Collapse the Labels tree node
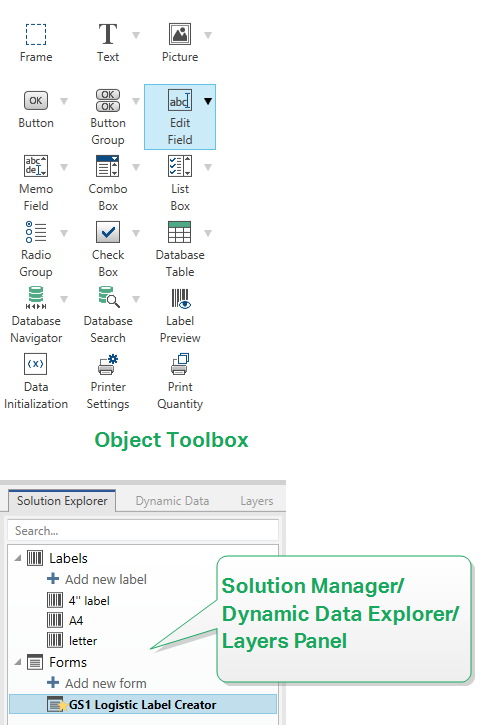Image resolution: width=485 pixels, height=725 pixels. pyautogui.click(x=18, y=558)
